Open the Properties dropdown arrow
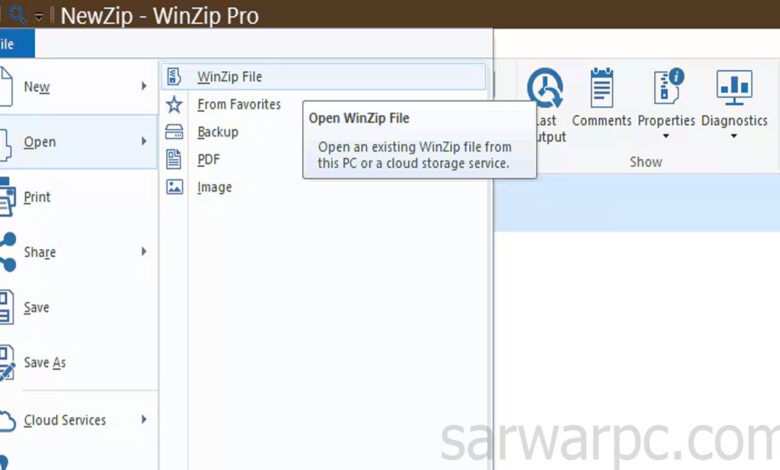This screenshot has width=780, height=470. tap(666, 136)
